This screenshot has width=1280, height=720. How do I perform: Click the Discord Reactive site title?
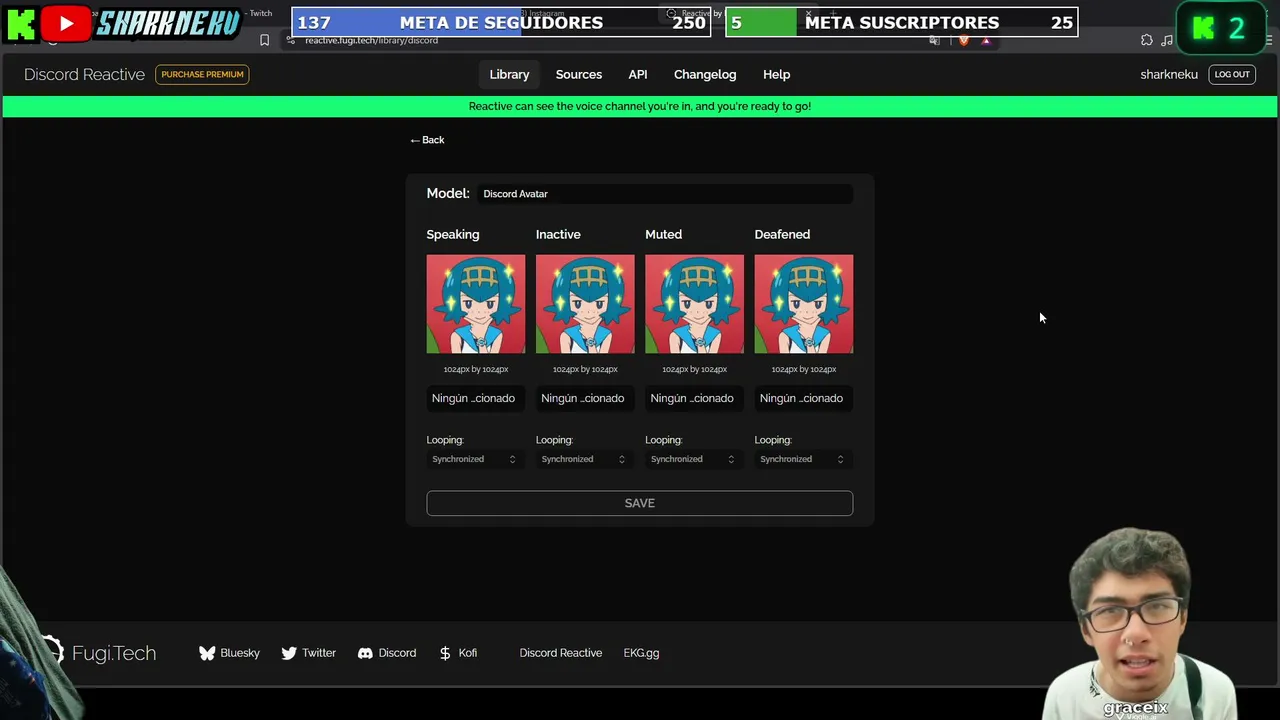(84, 74)
